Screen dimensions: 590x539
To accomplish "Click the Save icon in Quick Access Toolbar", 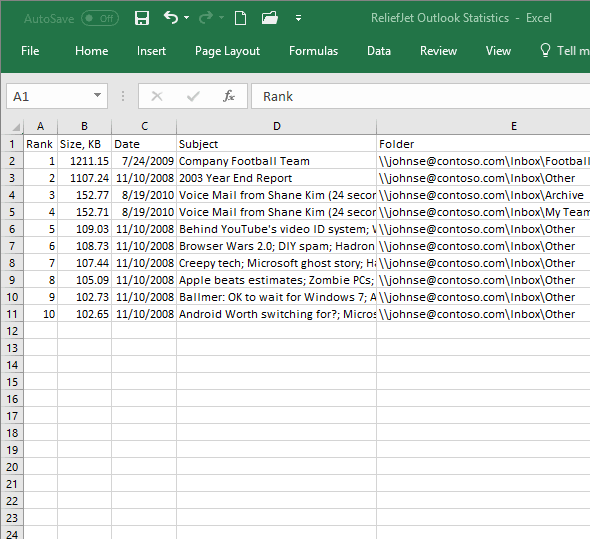I will [142, 18].
